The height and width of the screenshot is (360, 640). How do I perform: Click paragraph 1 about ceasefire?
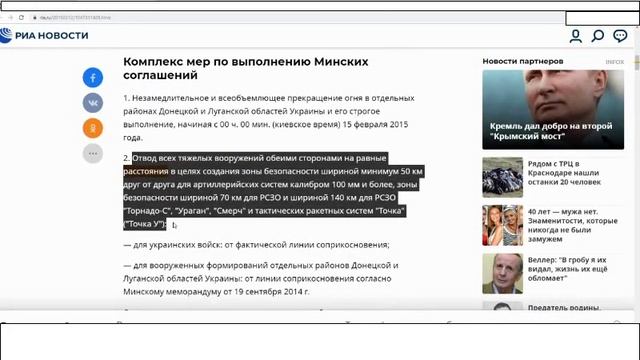[x=269, y=118]
